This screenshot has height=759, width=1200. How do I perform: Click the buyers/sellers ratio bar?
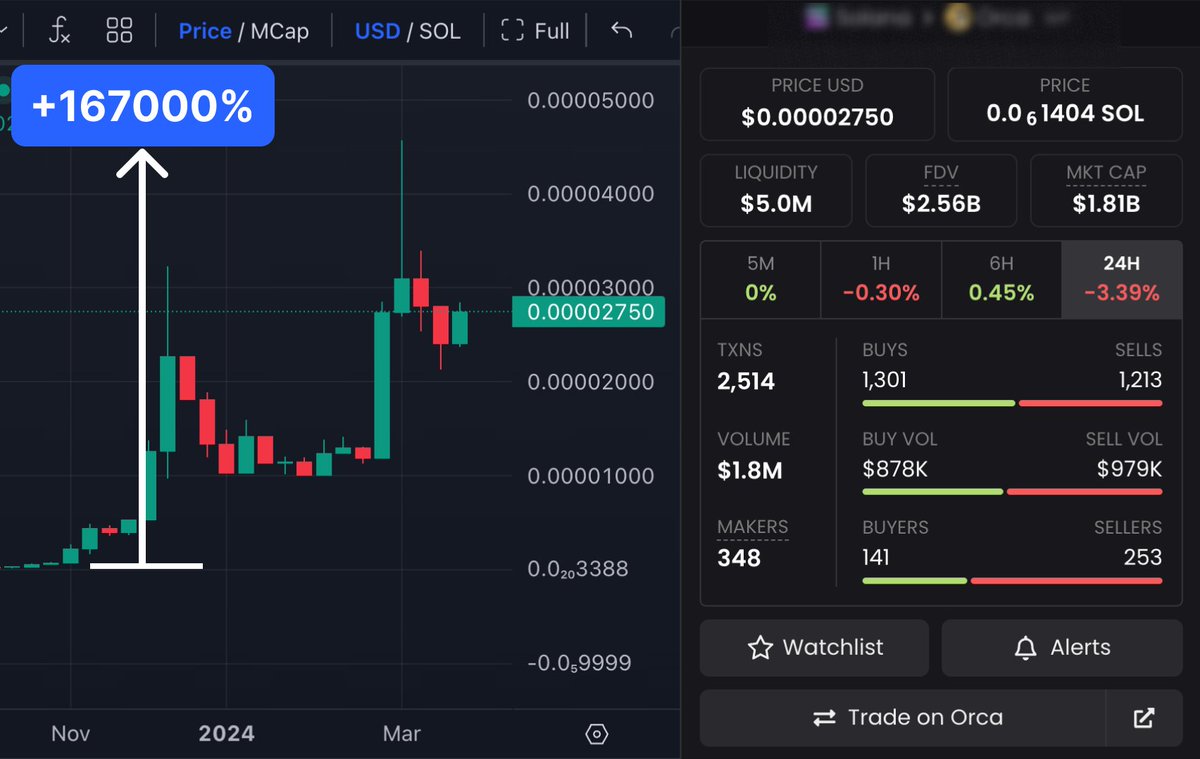(1012, 580)
